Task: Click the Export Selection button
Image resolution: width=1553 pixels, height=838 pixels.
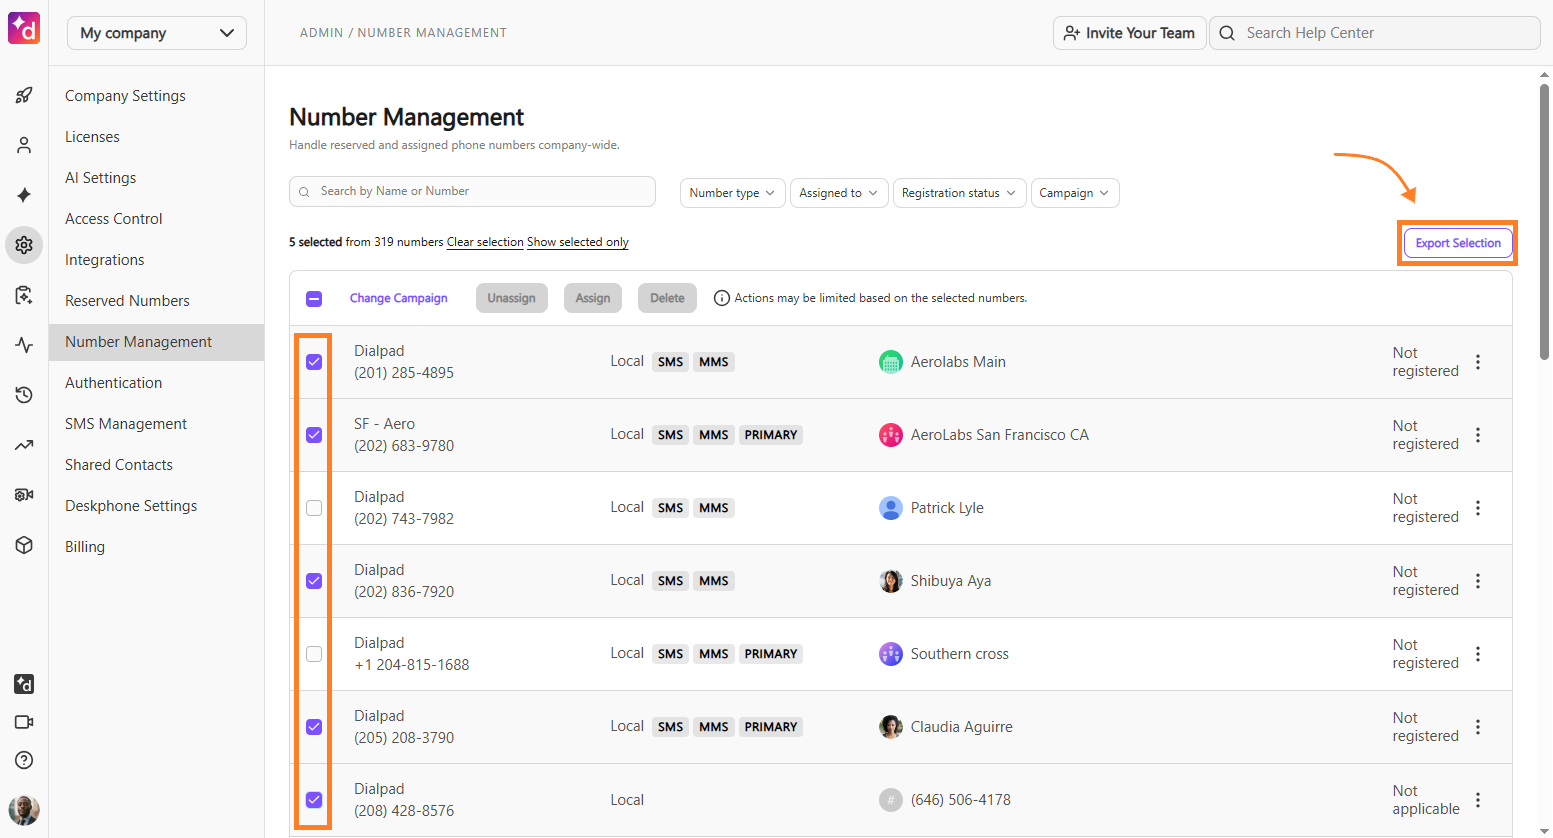Action: tap(1458, 243)
